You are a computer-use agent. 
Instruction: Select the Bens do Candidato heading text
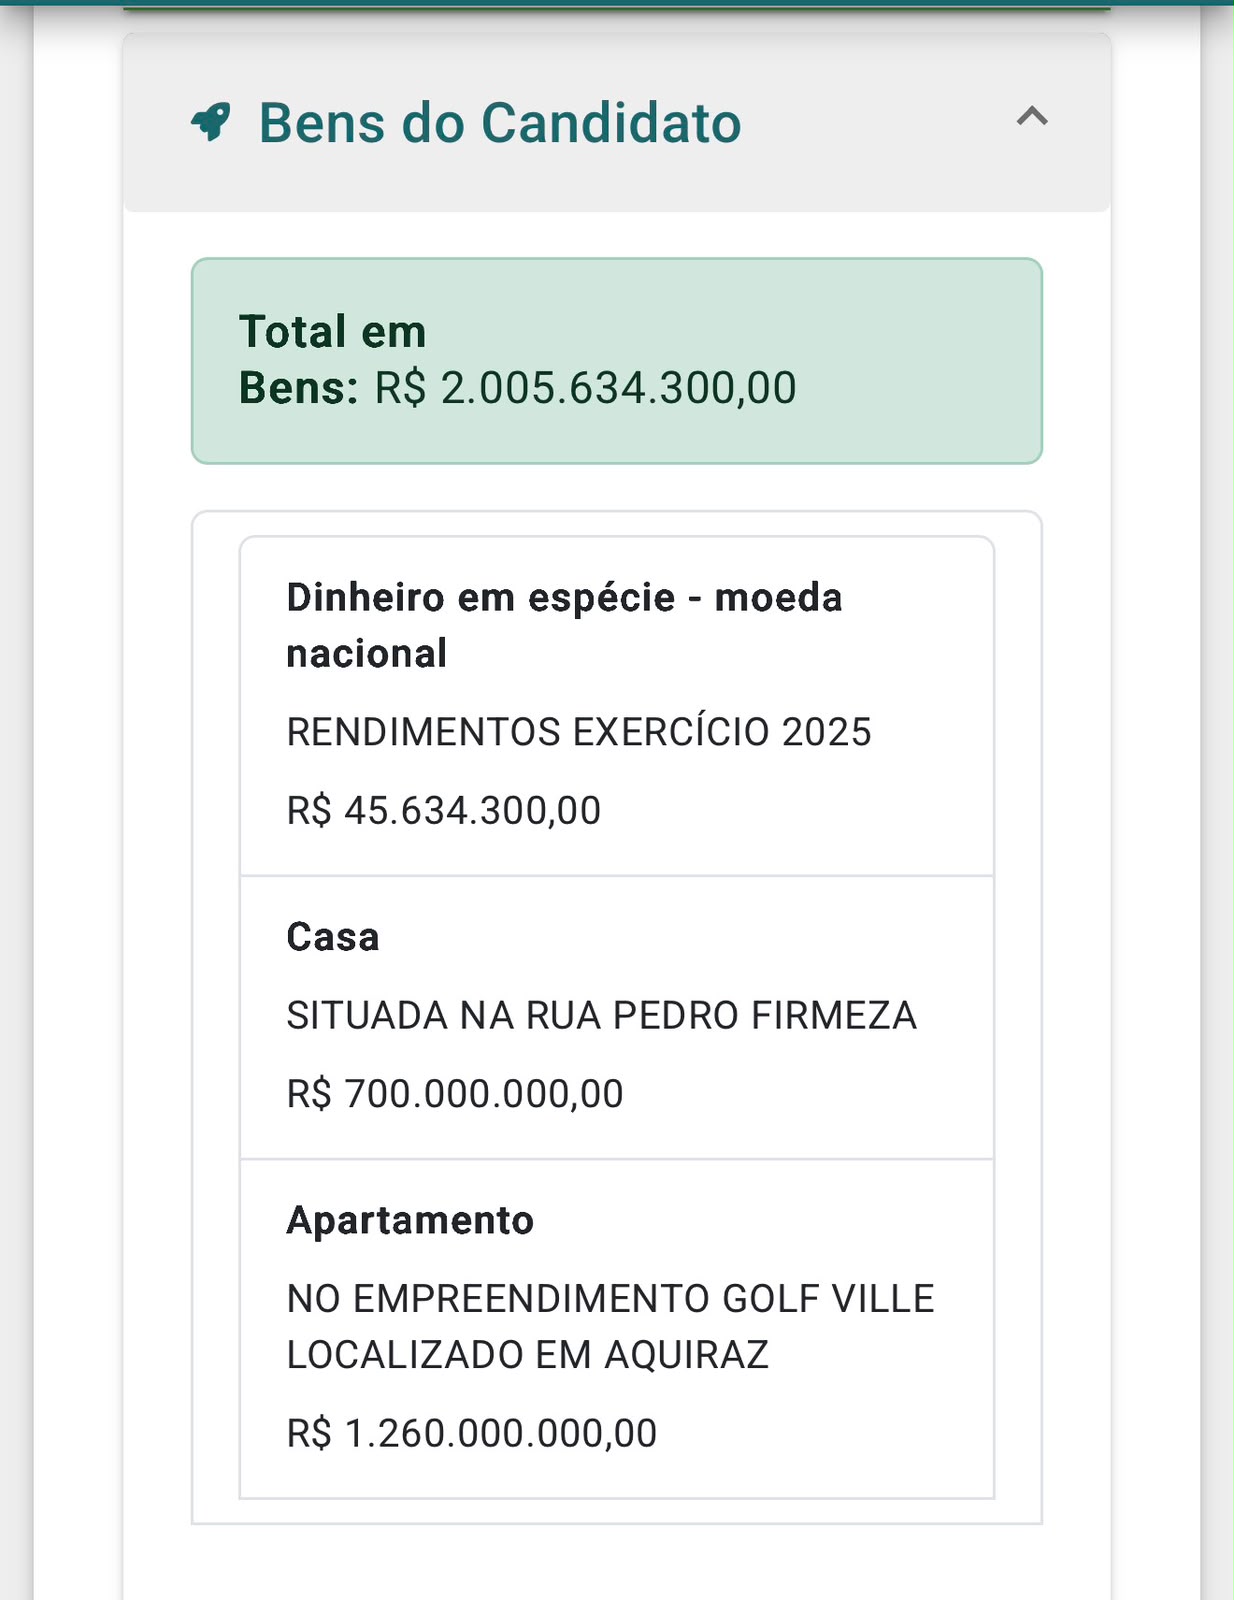500,123
